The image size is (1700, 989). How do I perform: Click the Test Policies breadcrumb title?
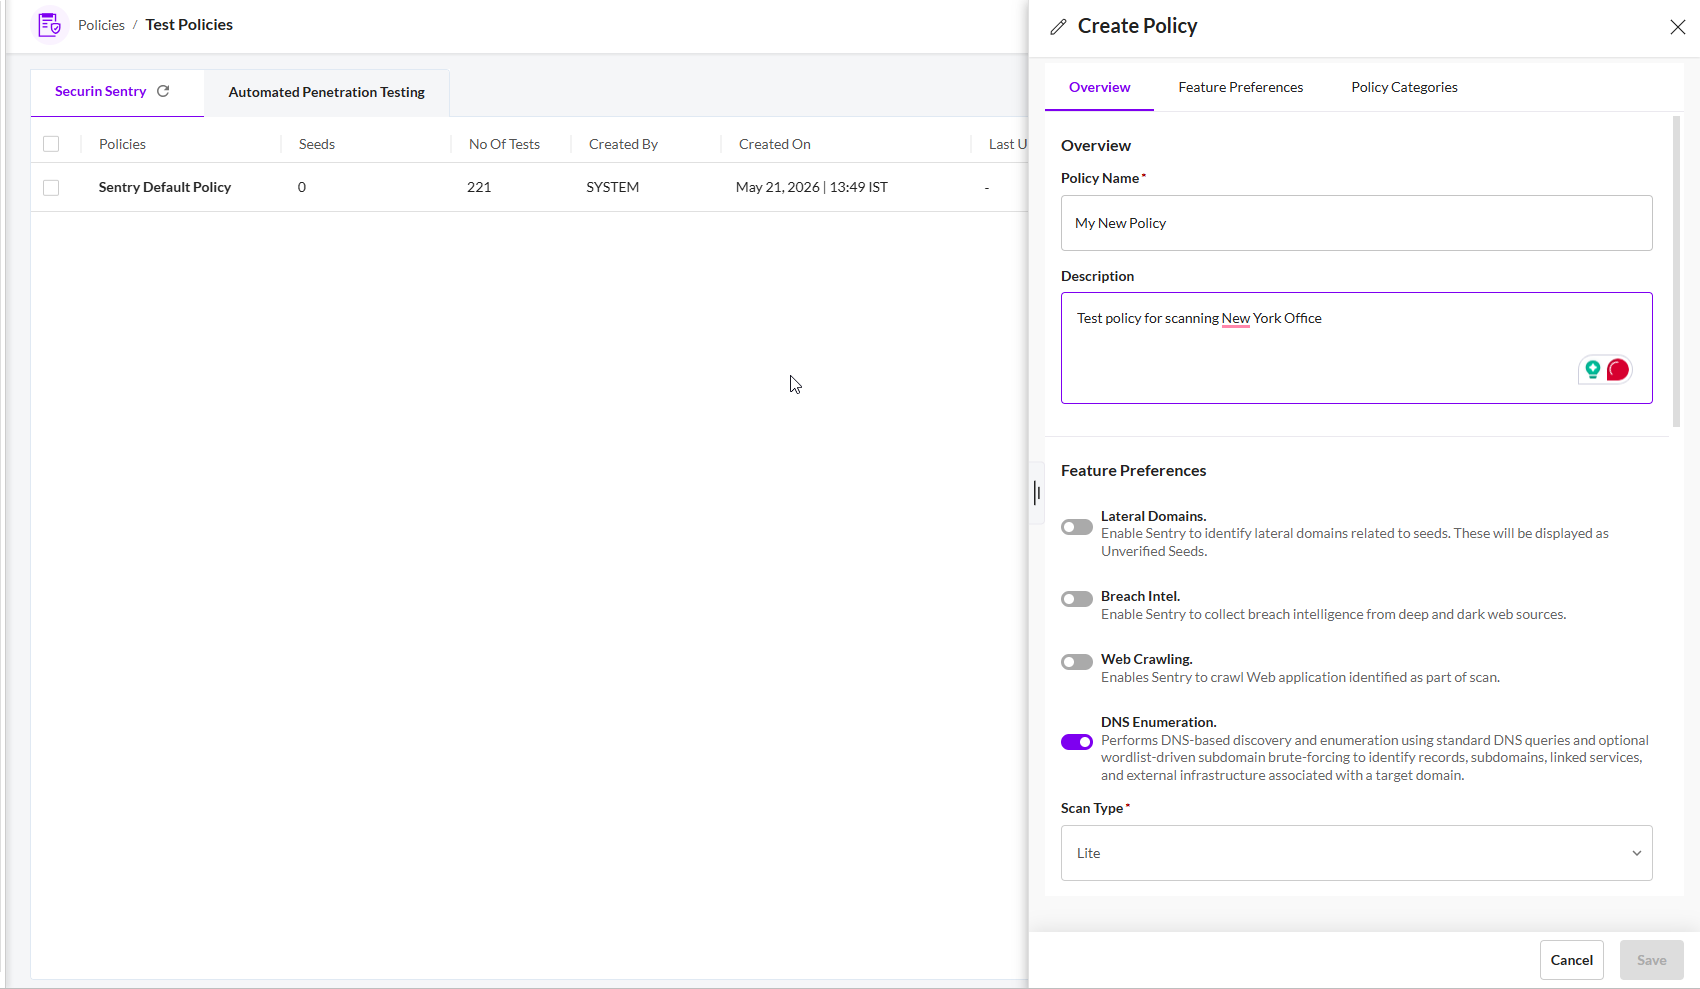click(x=189, y=25)
